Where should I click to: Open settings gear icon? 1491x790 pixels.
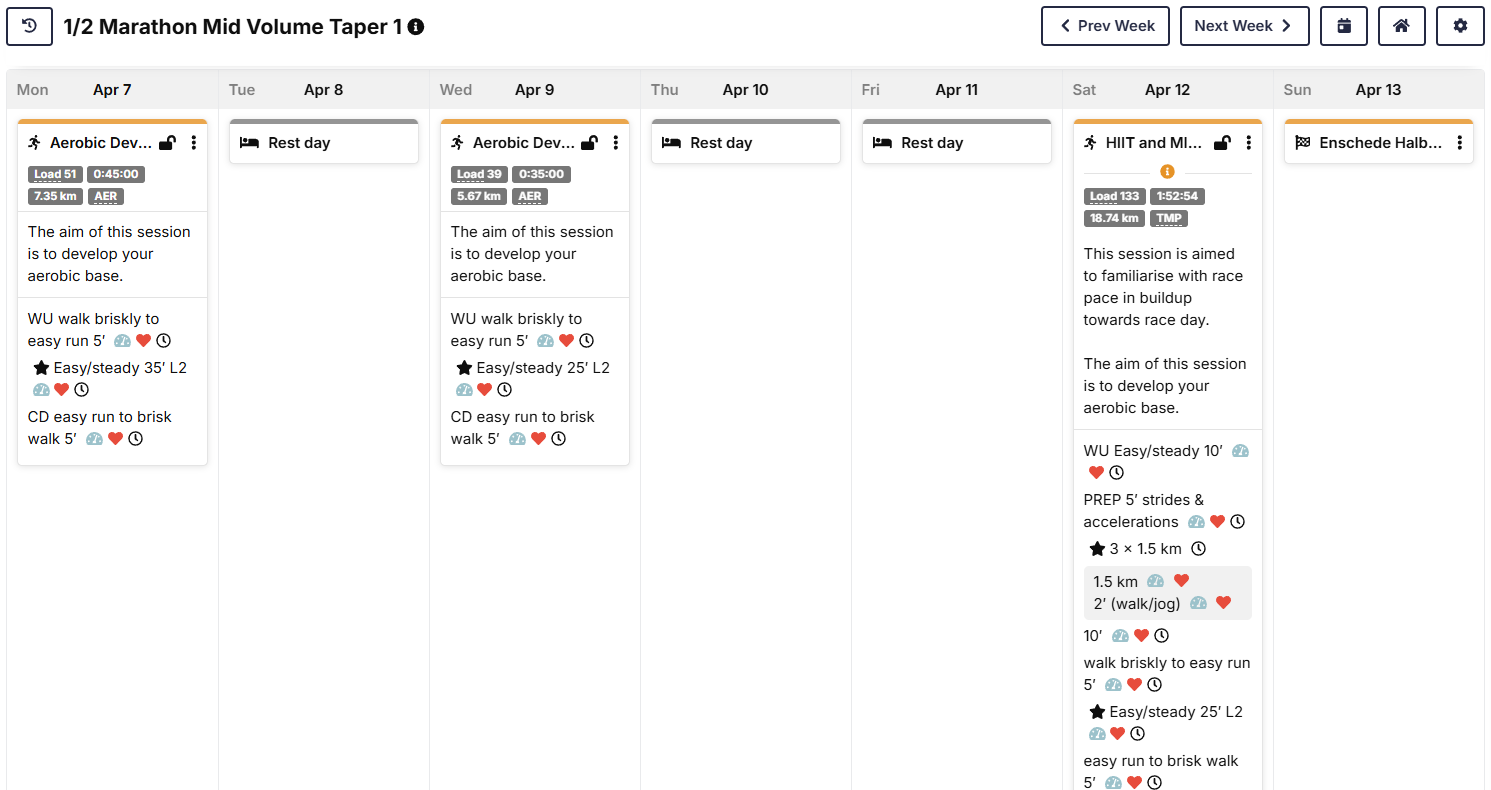(1460, 26)
